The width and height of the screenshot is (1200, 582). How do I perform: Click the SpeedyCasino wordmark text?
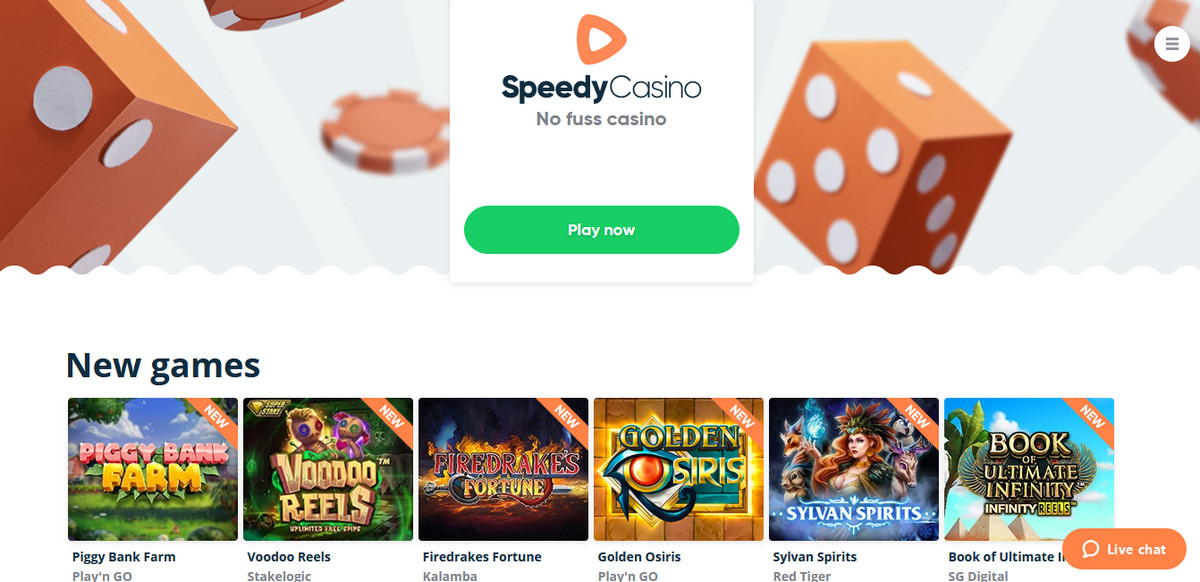tap(601, 88)
